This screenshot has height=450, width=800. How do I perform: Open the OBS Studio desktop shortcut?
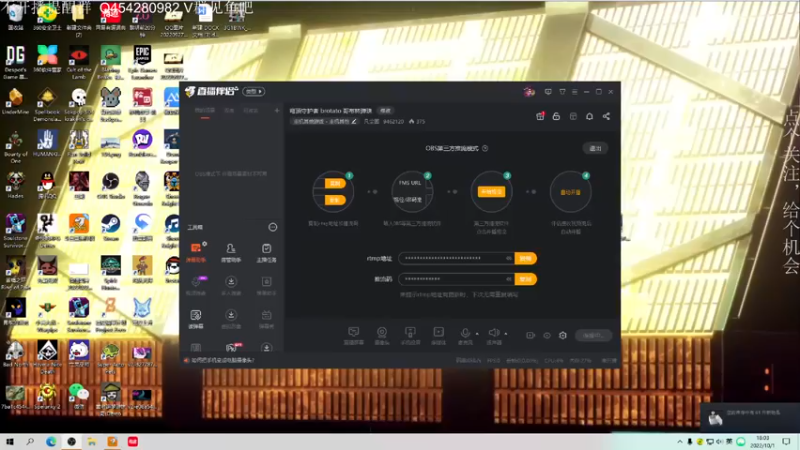110,186
